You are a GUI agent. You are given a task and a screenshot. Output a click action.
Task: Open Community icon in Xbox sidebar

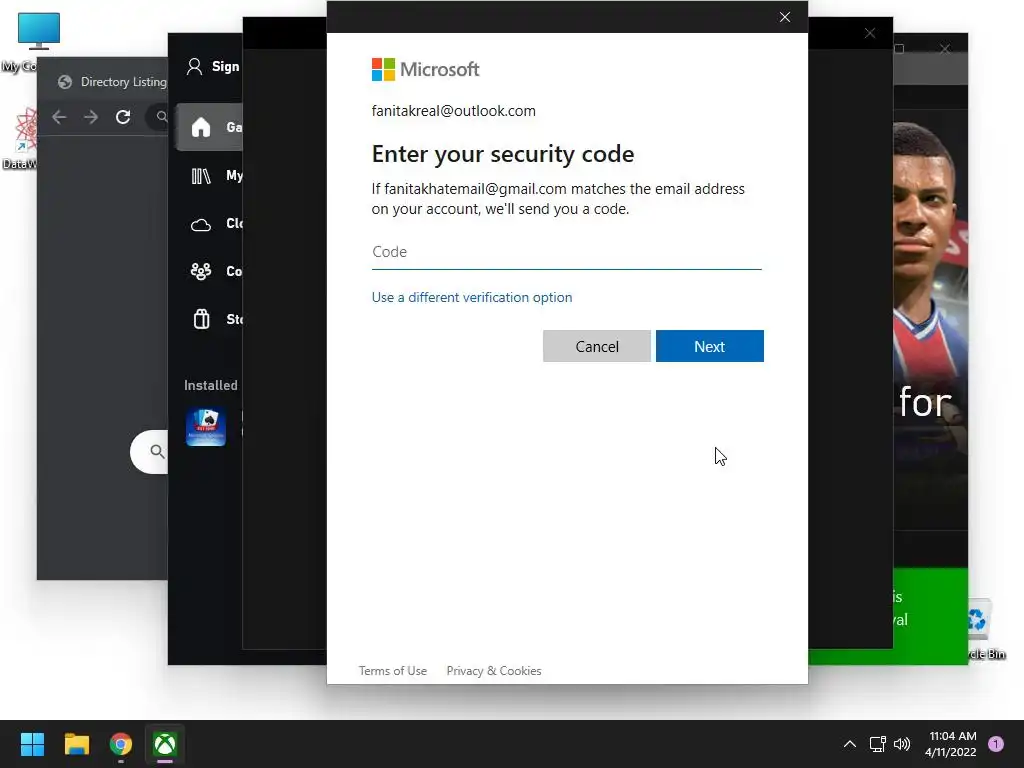tap(200, 271)
